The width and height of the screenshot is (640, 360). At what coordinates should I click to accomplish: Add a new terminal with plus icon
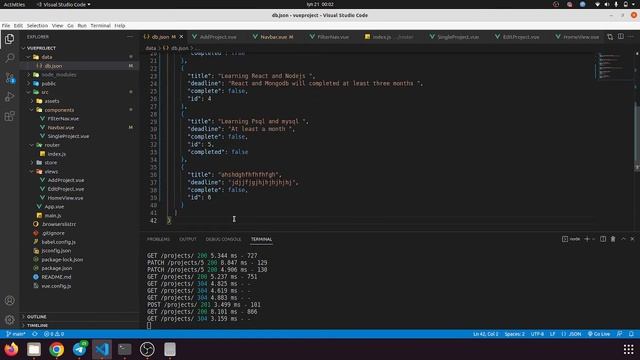click(x=587, y=239)
